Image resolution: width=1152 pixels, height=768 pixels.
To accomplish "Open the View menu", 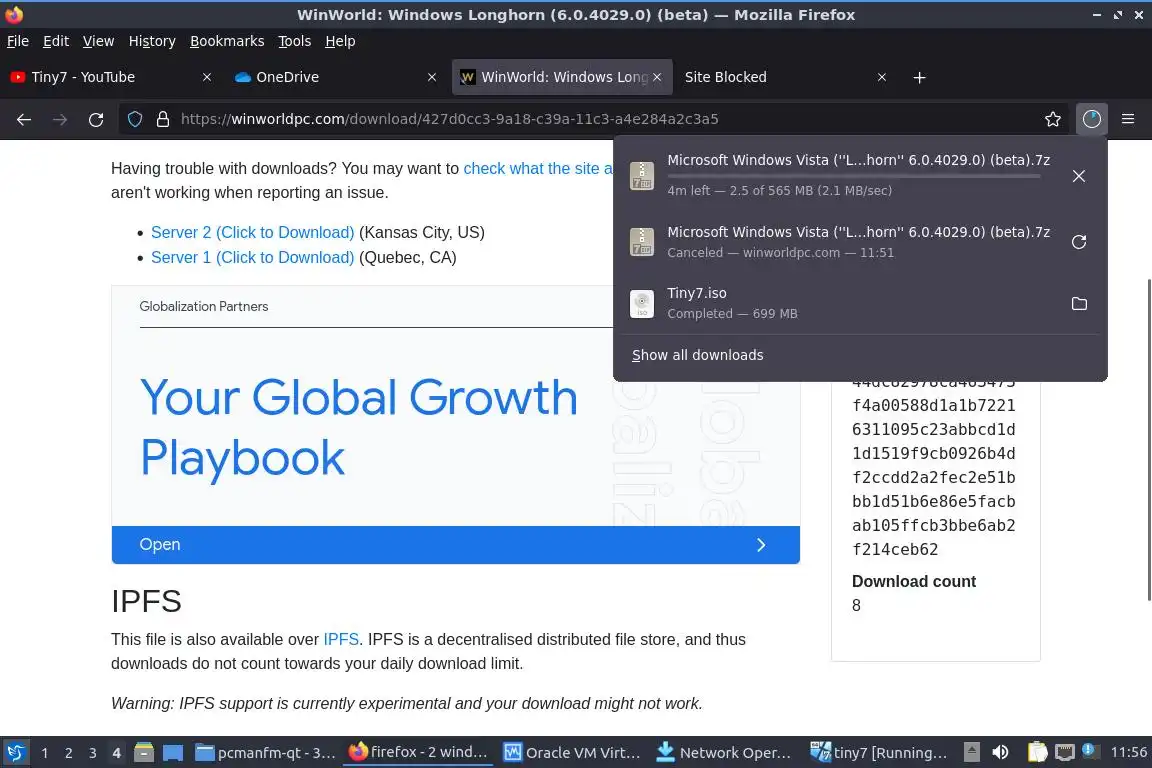I will pyautogui.click(x=98, y=41).
